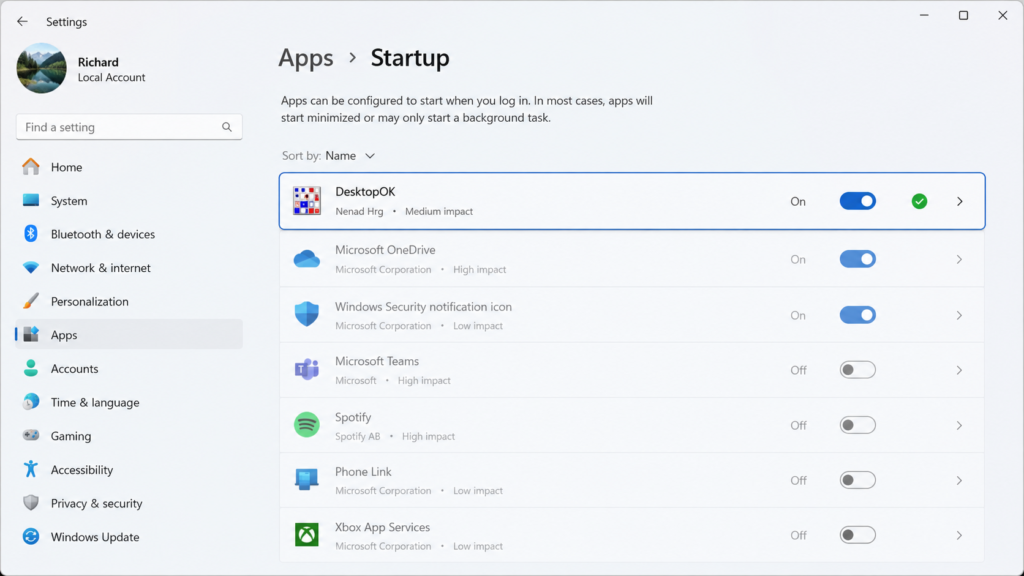Click the Richard account name
Screen dimensions: 1024x576
pos(98,62)
